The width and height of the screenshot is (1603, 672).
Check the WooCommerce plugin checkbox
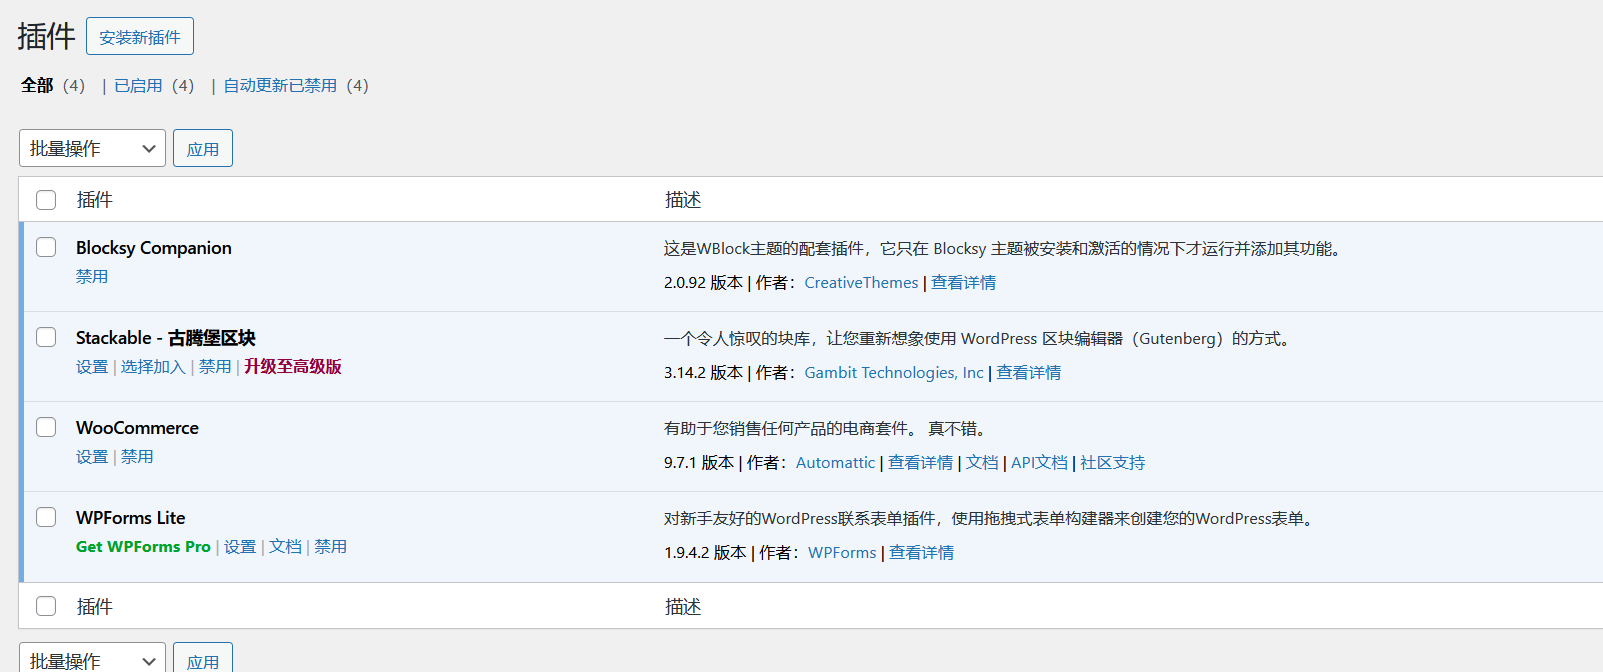[46, 427]
